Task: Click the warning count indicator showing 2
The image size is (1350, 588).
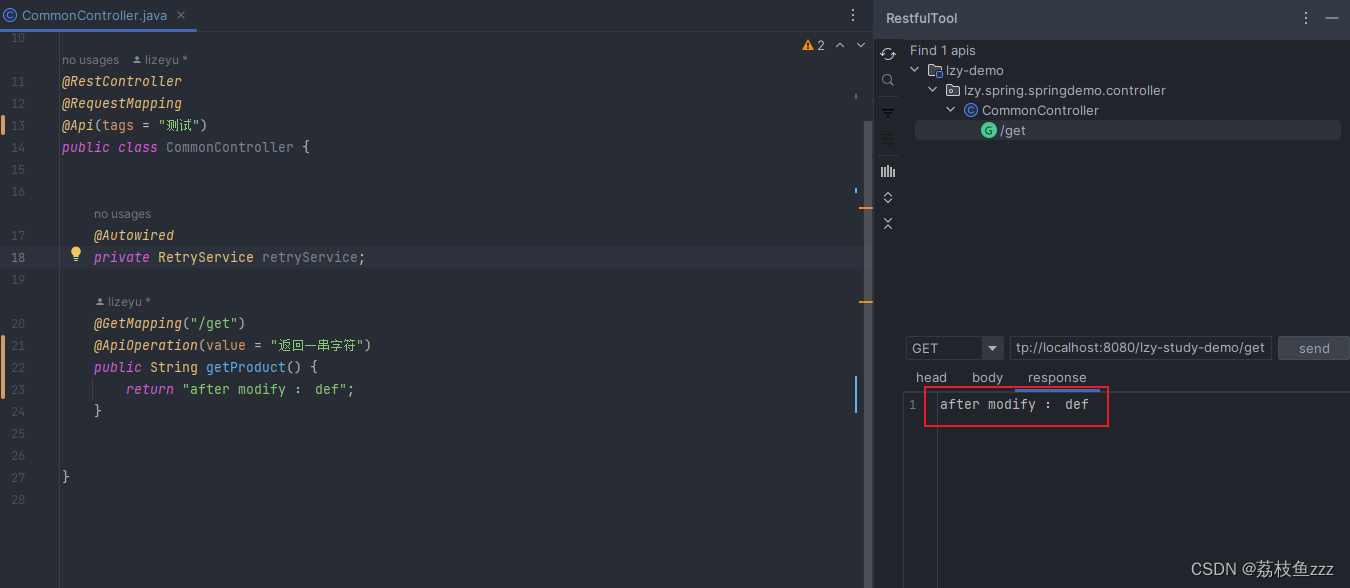Action: click(x=814, y=45)
